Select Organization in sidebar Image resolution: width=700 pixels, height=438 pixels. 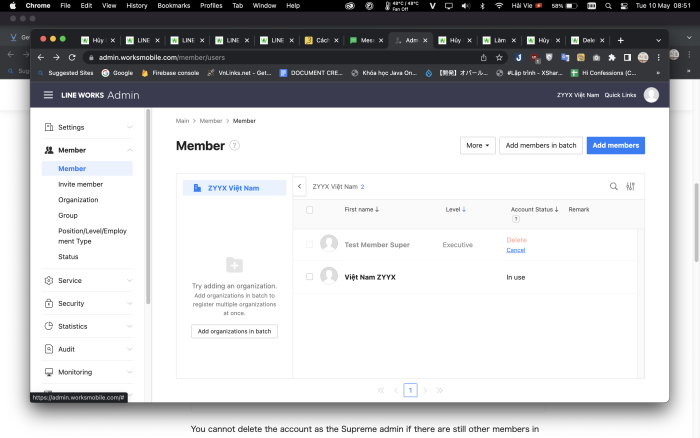pos(78,200)
